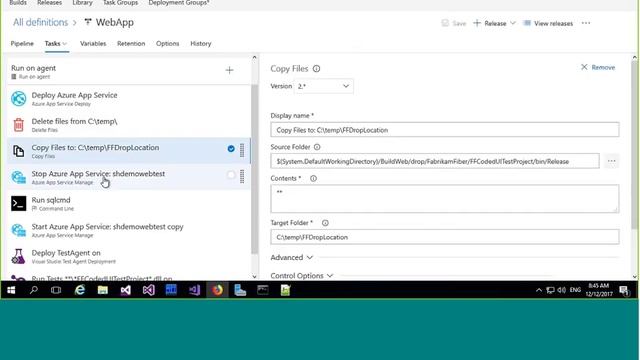This screenshot has width=640, height=360.
Task: Click ENG language indicator in tray
Action: point(575,290)
